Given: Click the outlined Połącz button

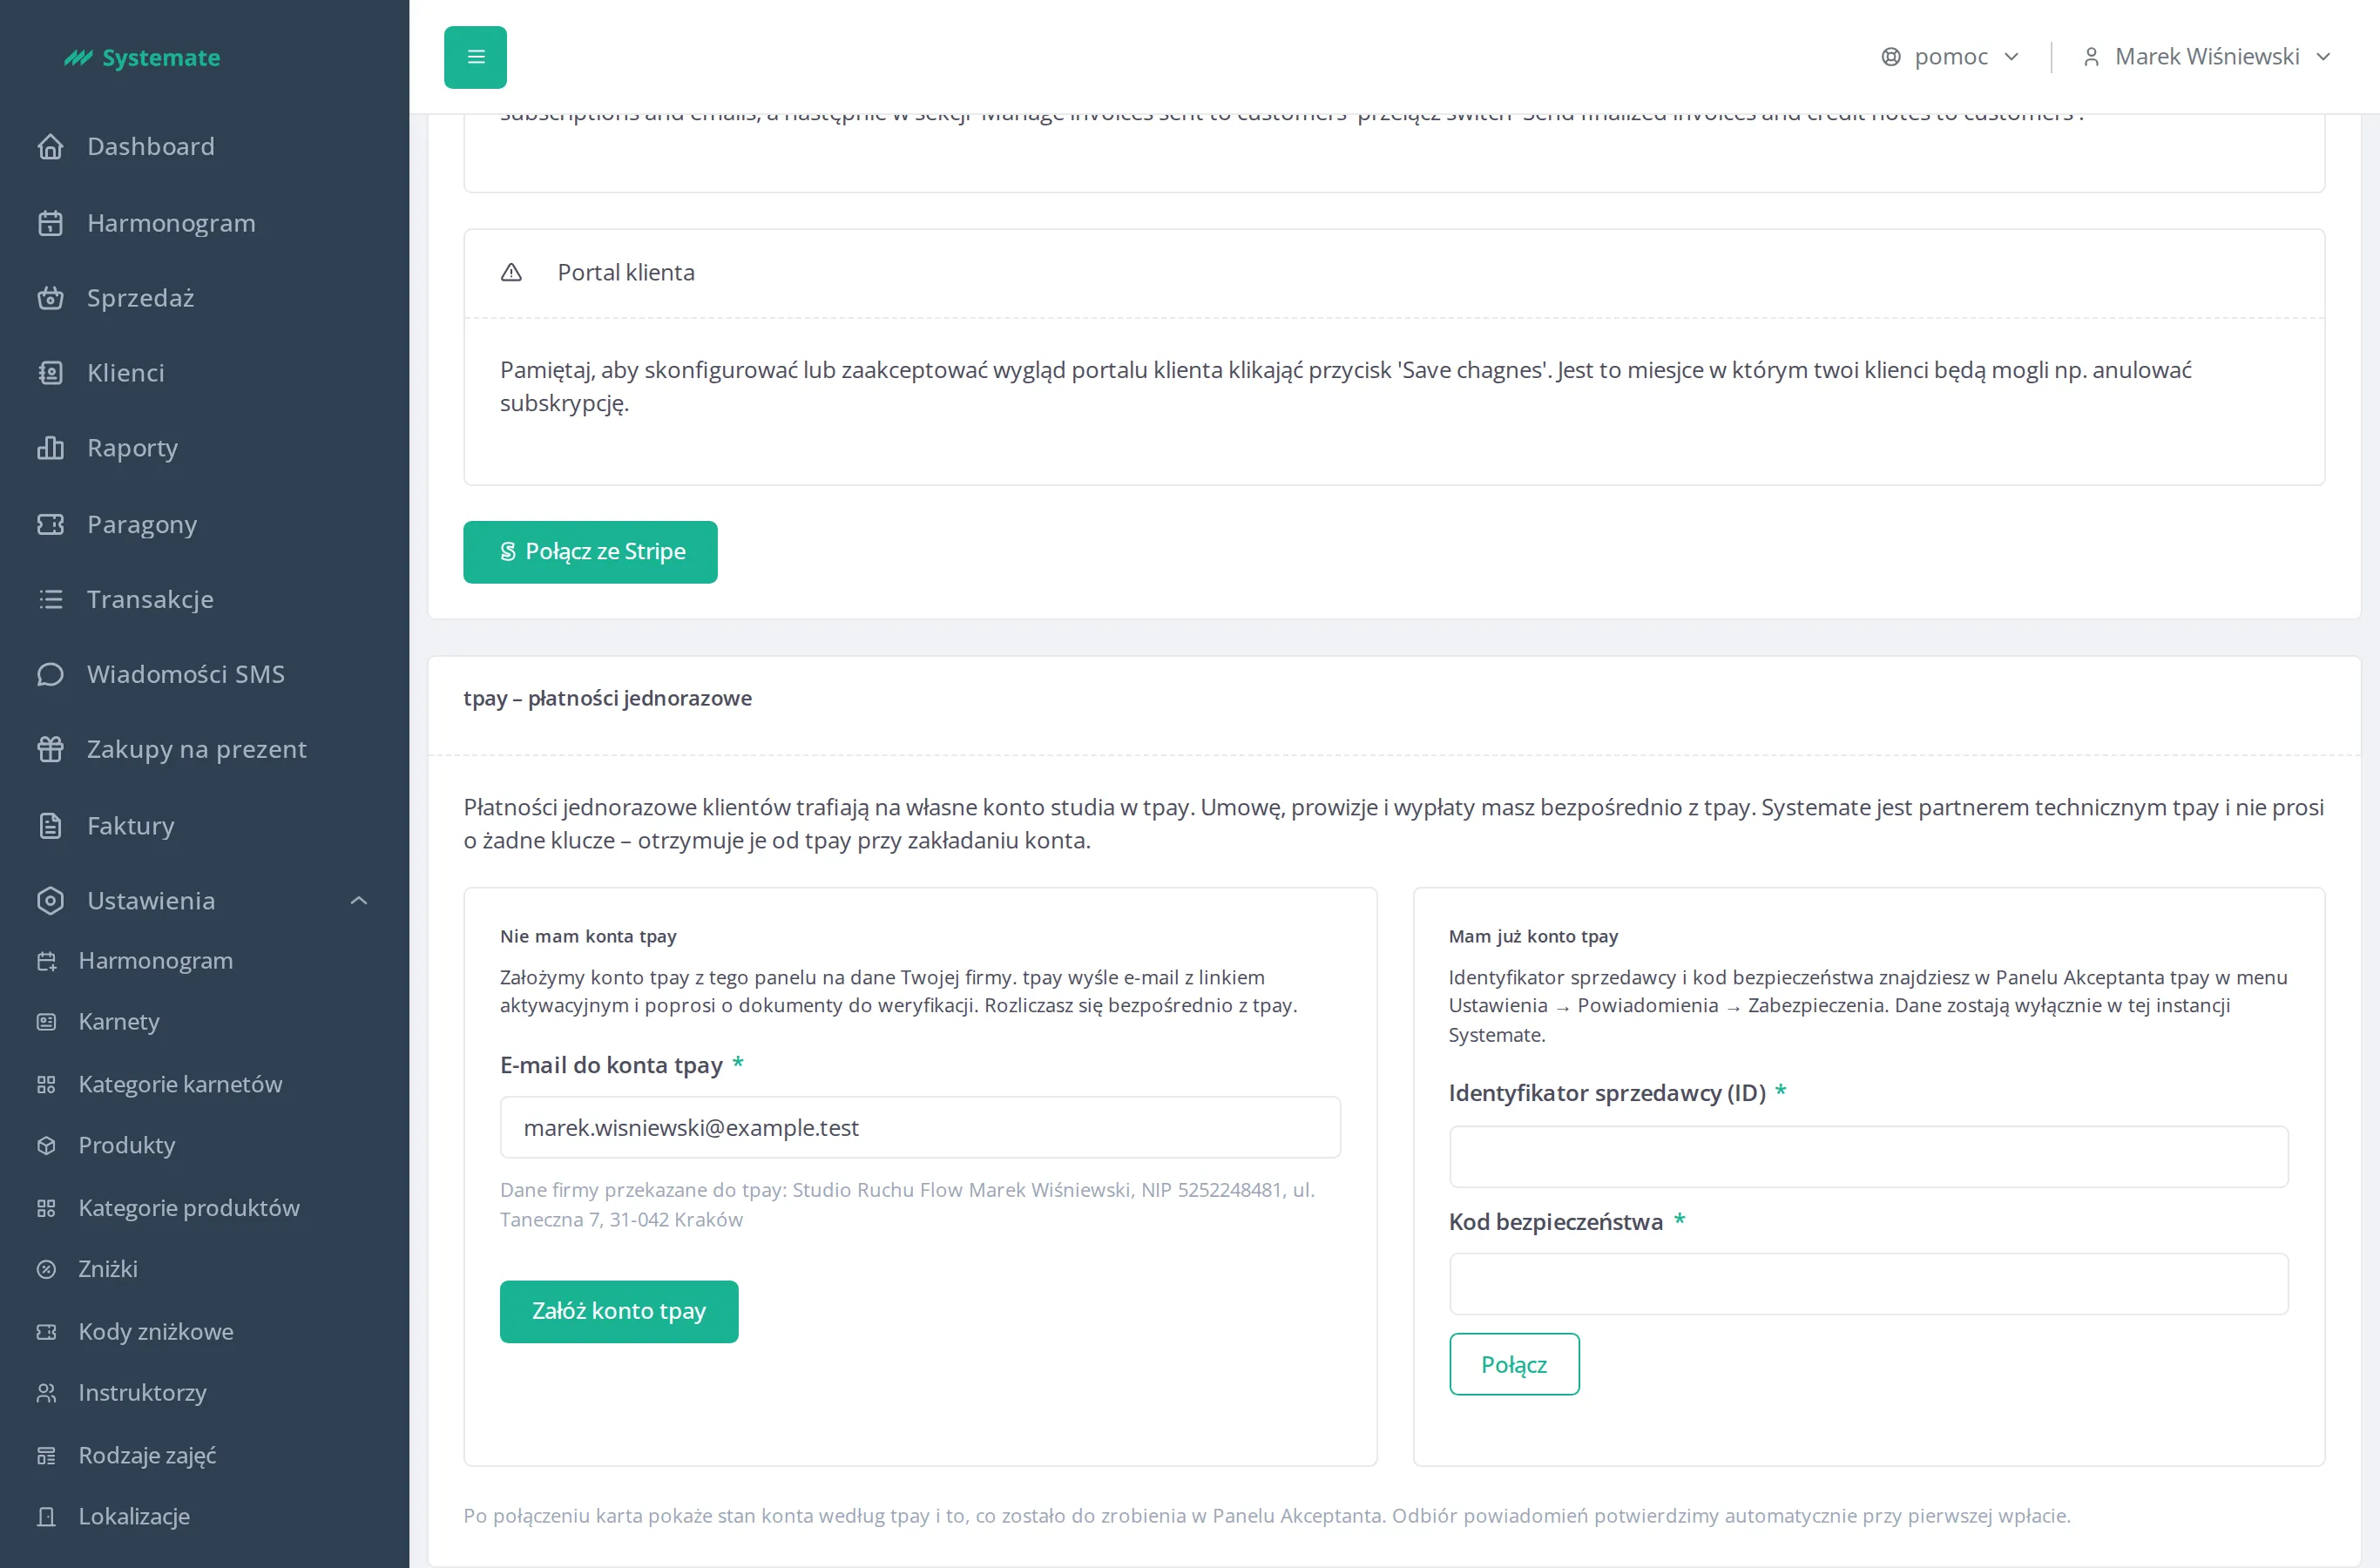Looking at the screenshot, I should pyautogui.click(x=1514, y=1364).
